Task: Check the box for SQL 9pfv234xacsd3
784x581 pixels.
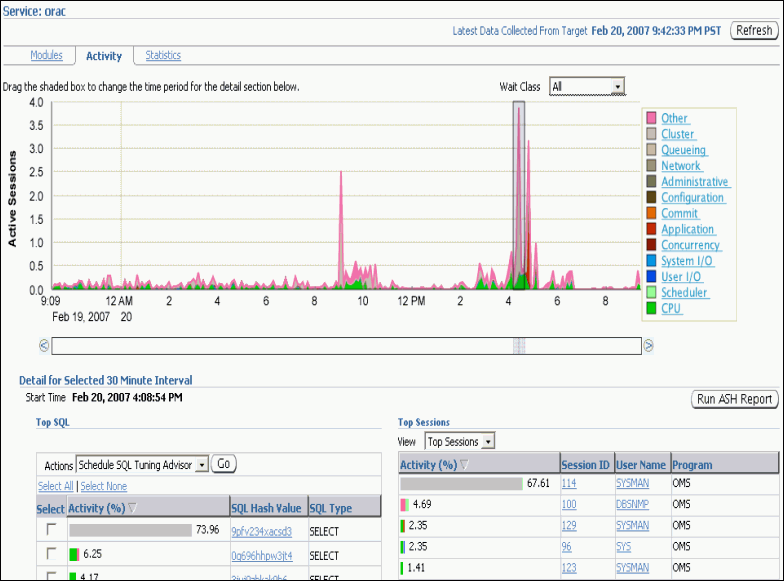Action: (x=50, y=530)
